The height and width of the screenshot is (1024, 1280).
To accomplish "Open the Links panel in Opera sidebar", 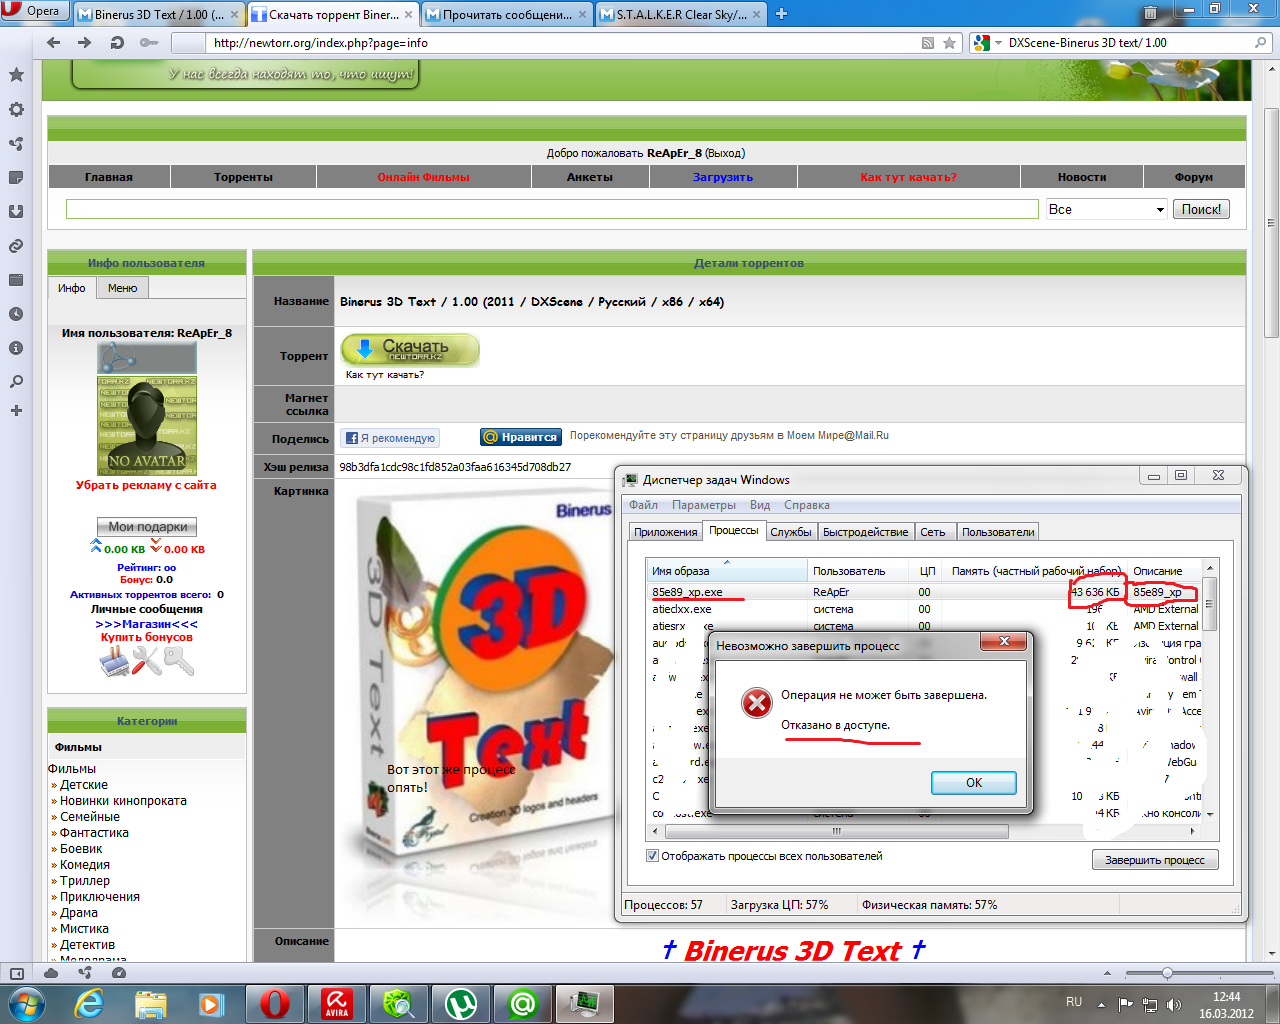I will click(x=16, y=245).
